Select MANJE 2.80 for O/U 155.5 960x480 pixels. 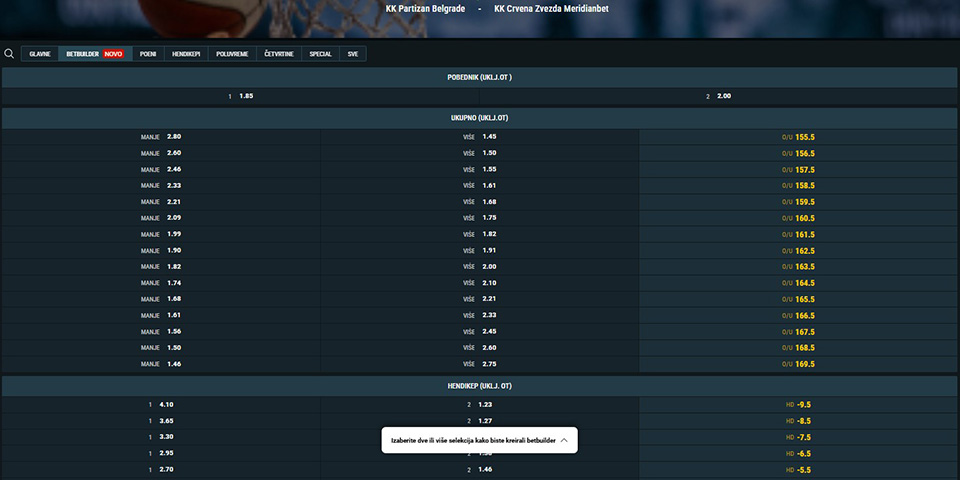tap(161, 137)
